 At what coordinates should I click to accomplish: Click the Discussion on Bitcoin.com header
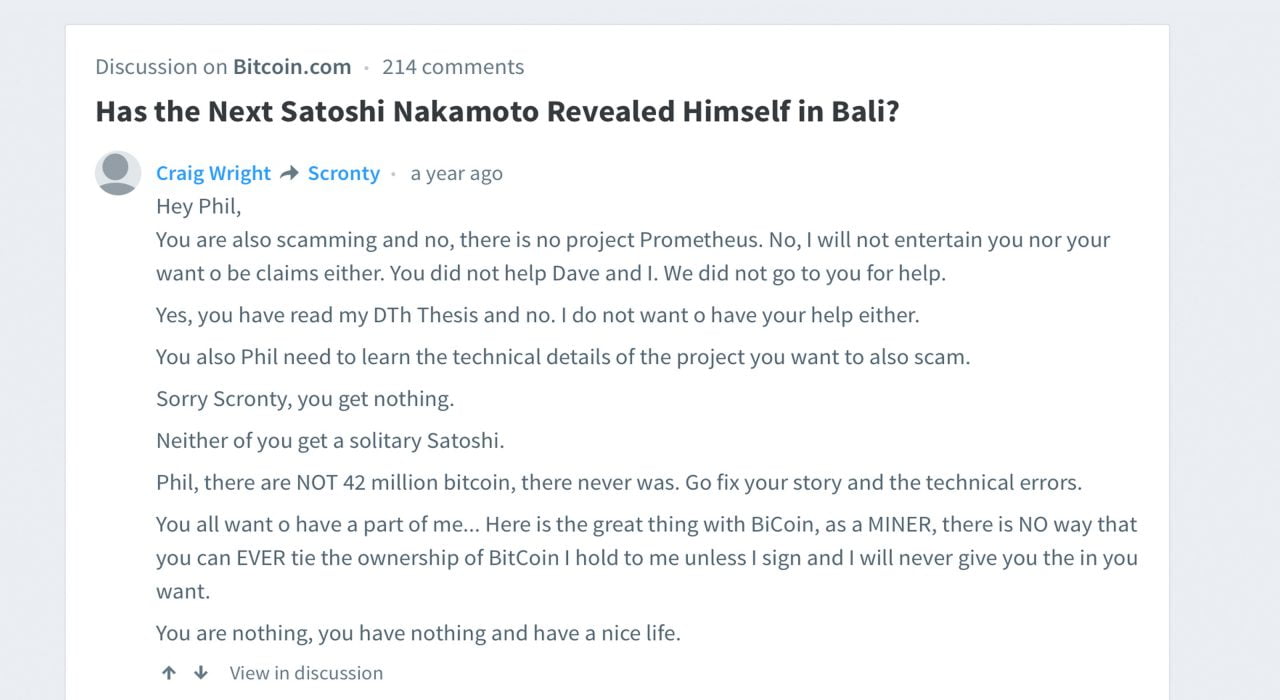pos(222,67)
